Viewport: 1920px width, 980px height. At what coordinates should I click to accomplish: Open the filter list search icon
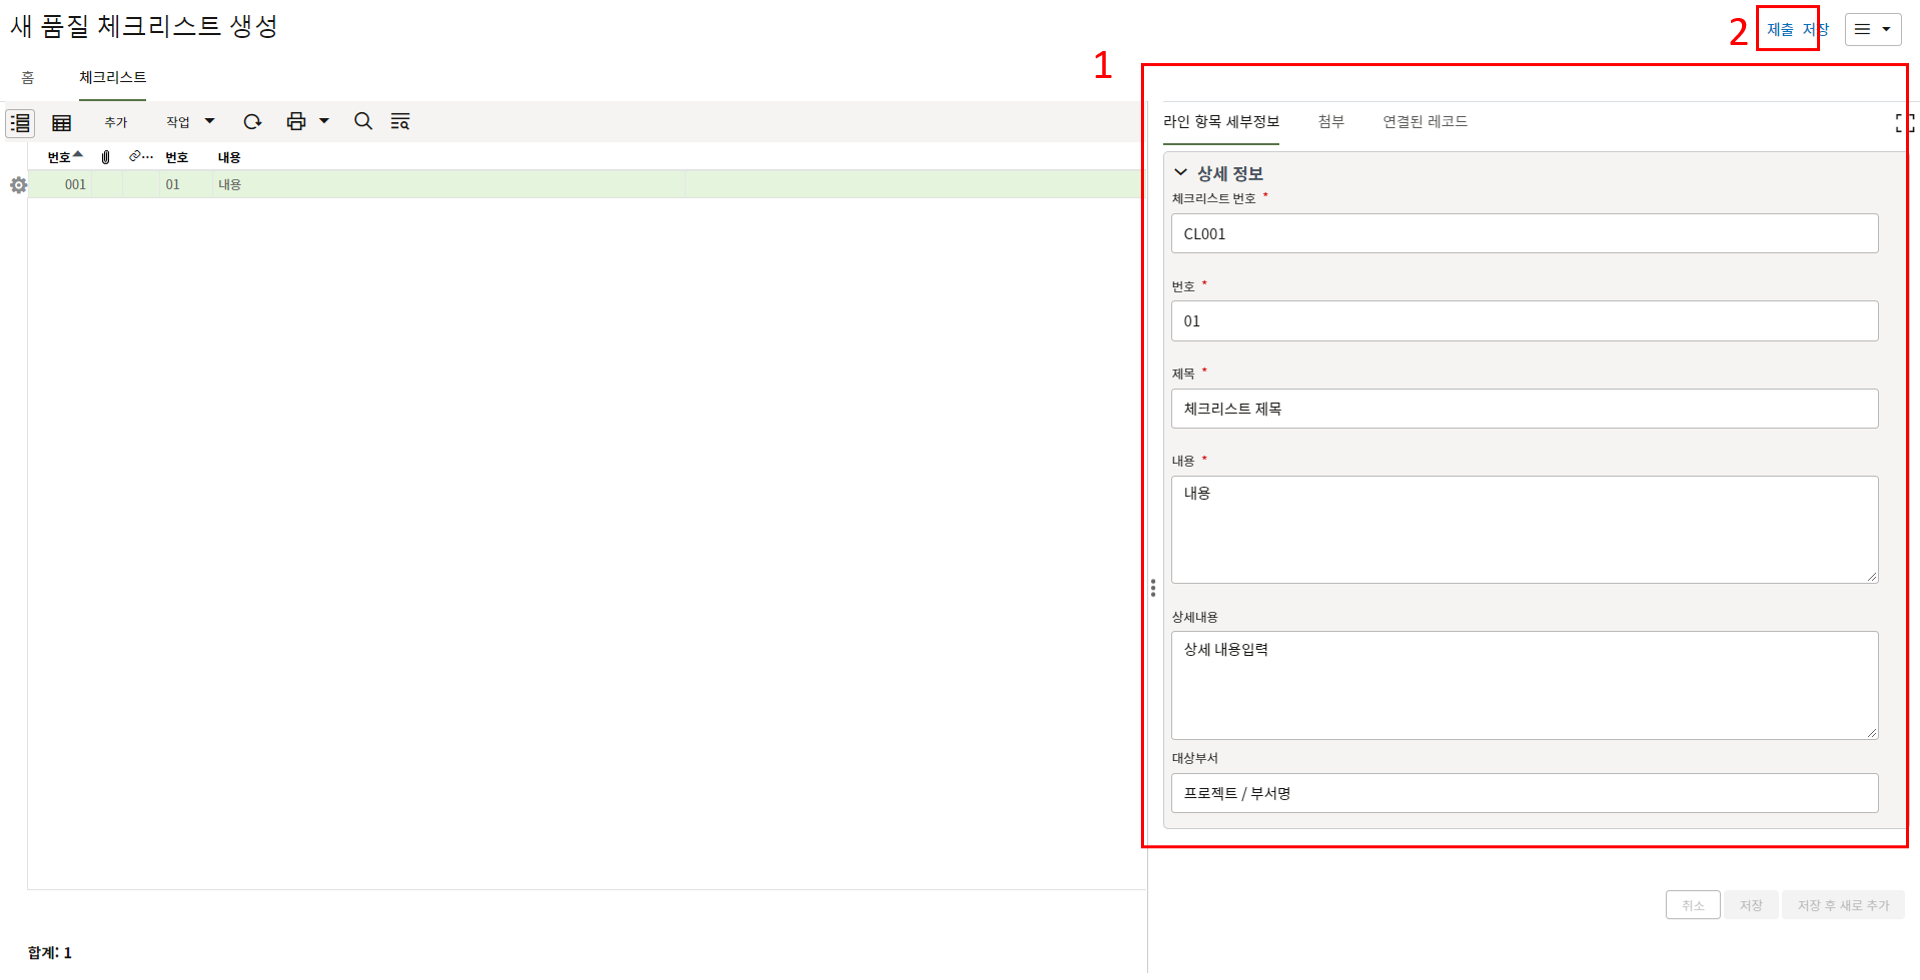coord(400,122)
